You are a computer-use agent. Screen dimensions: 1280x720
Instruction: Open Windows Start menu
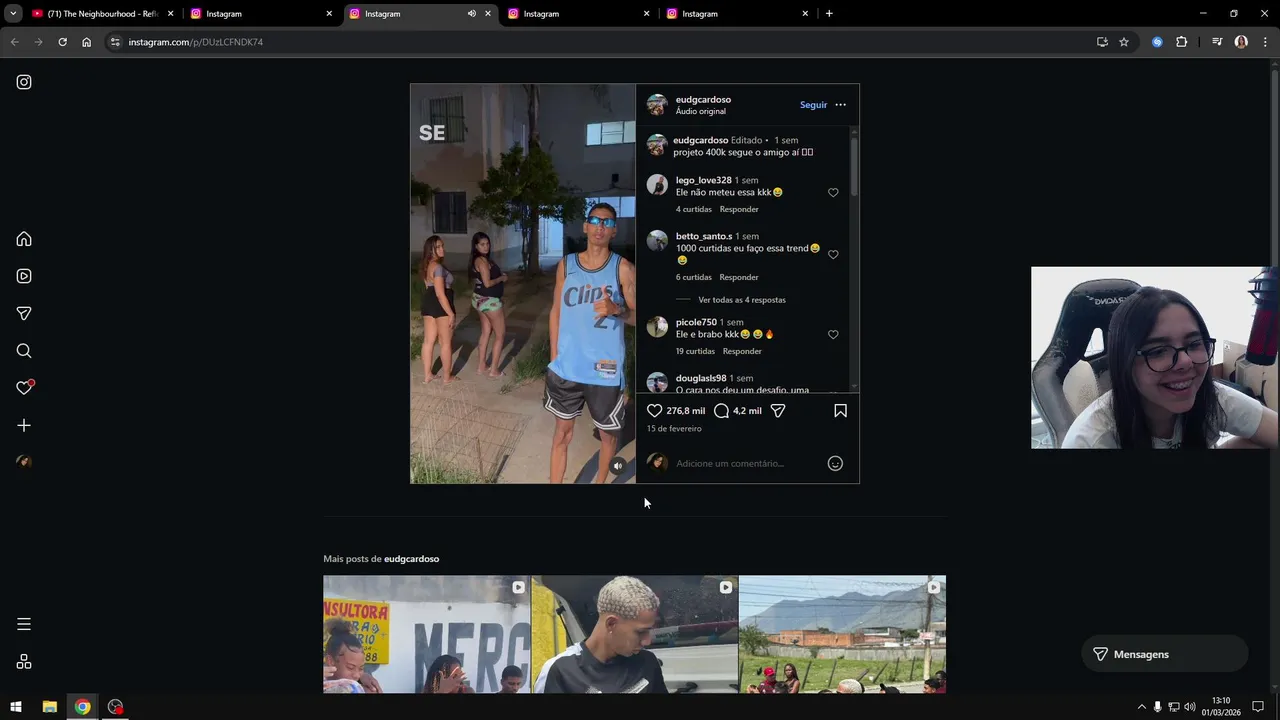pyautogui.click(x=16, y=707)
